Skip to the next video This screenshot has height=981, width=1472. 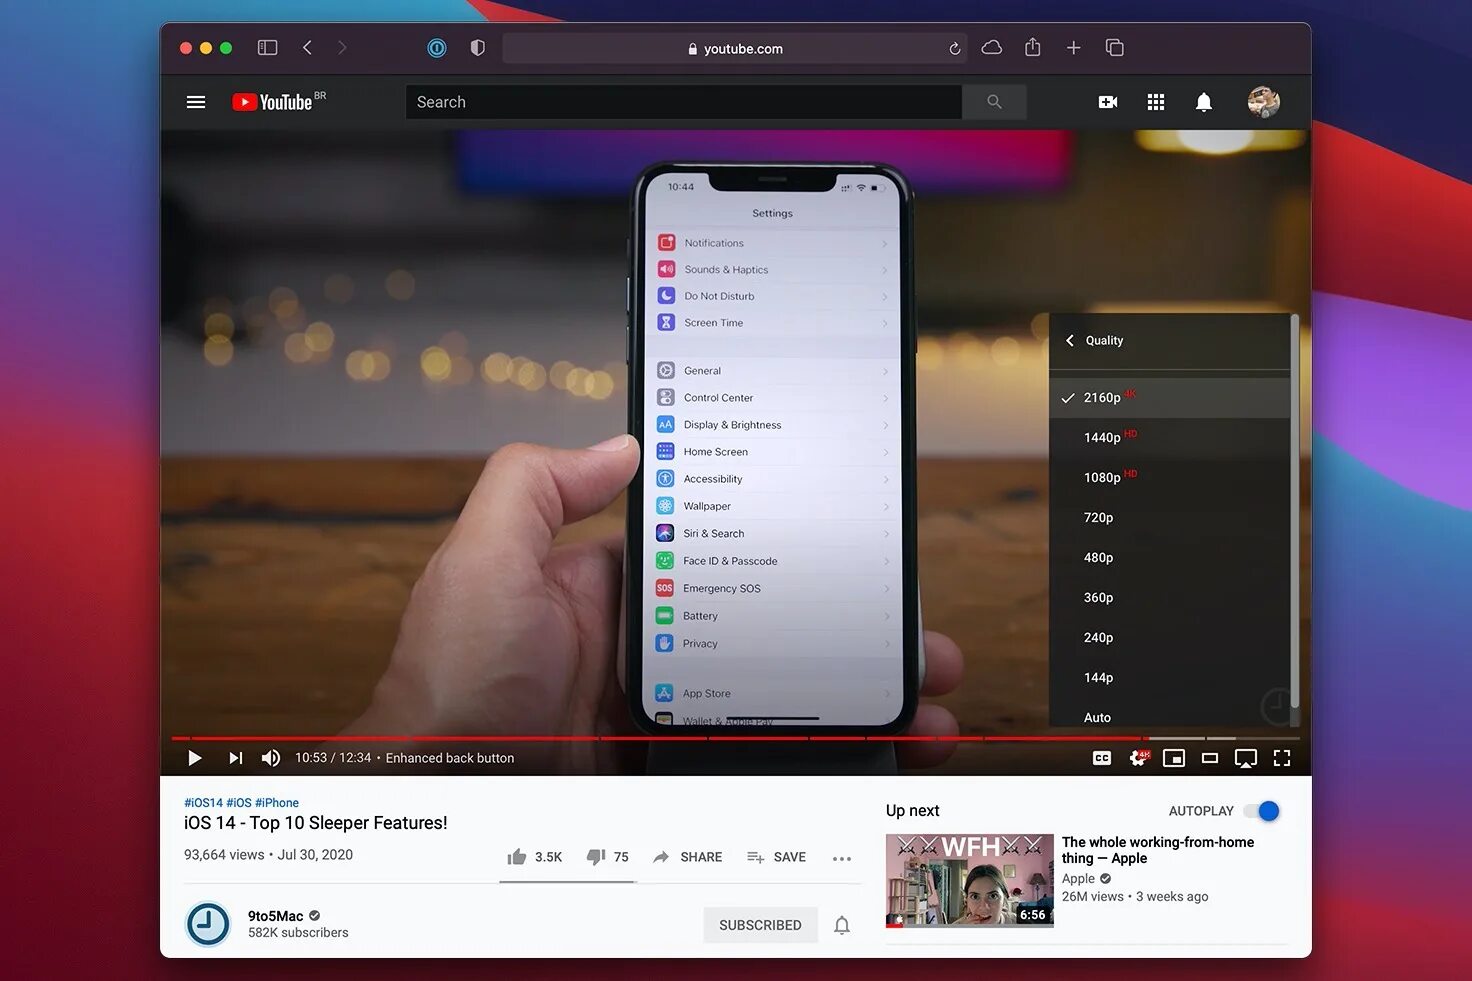pyautogui.click(x=236, y=758)
